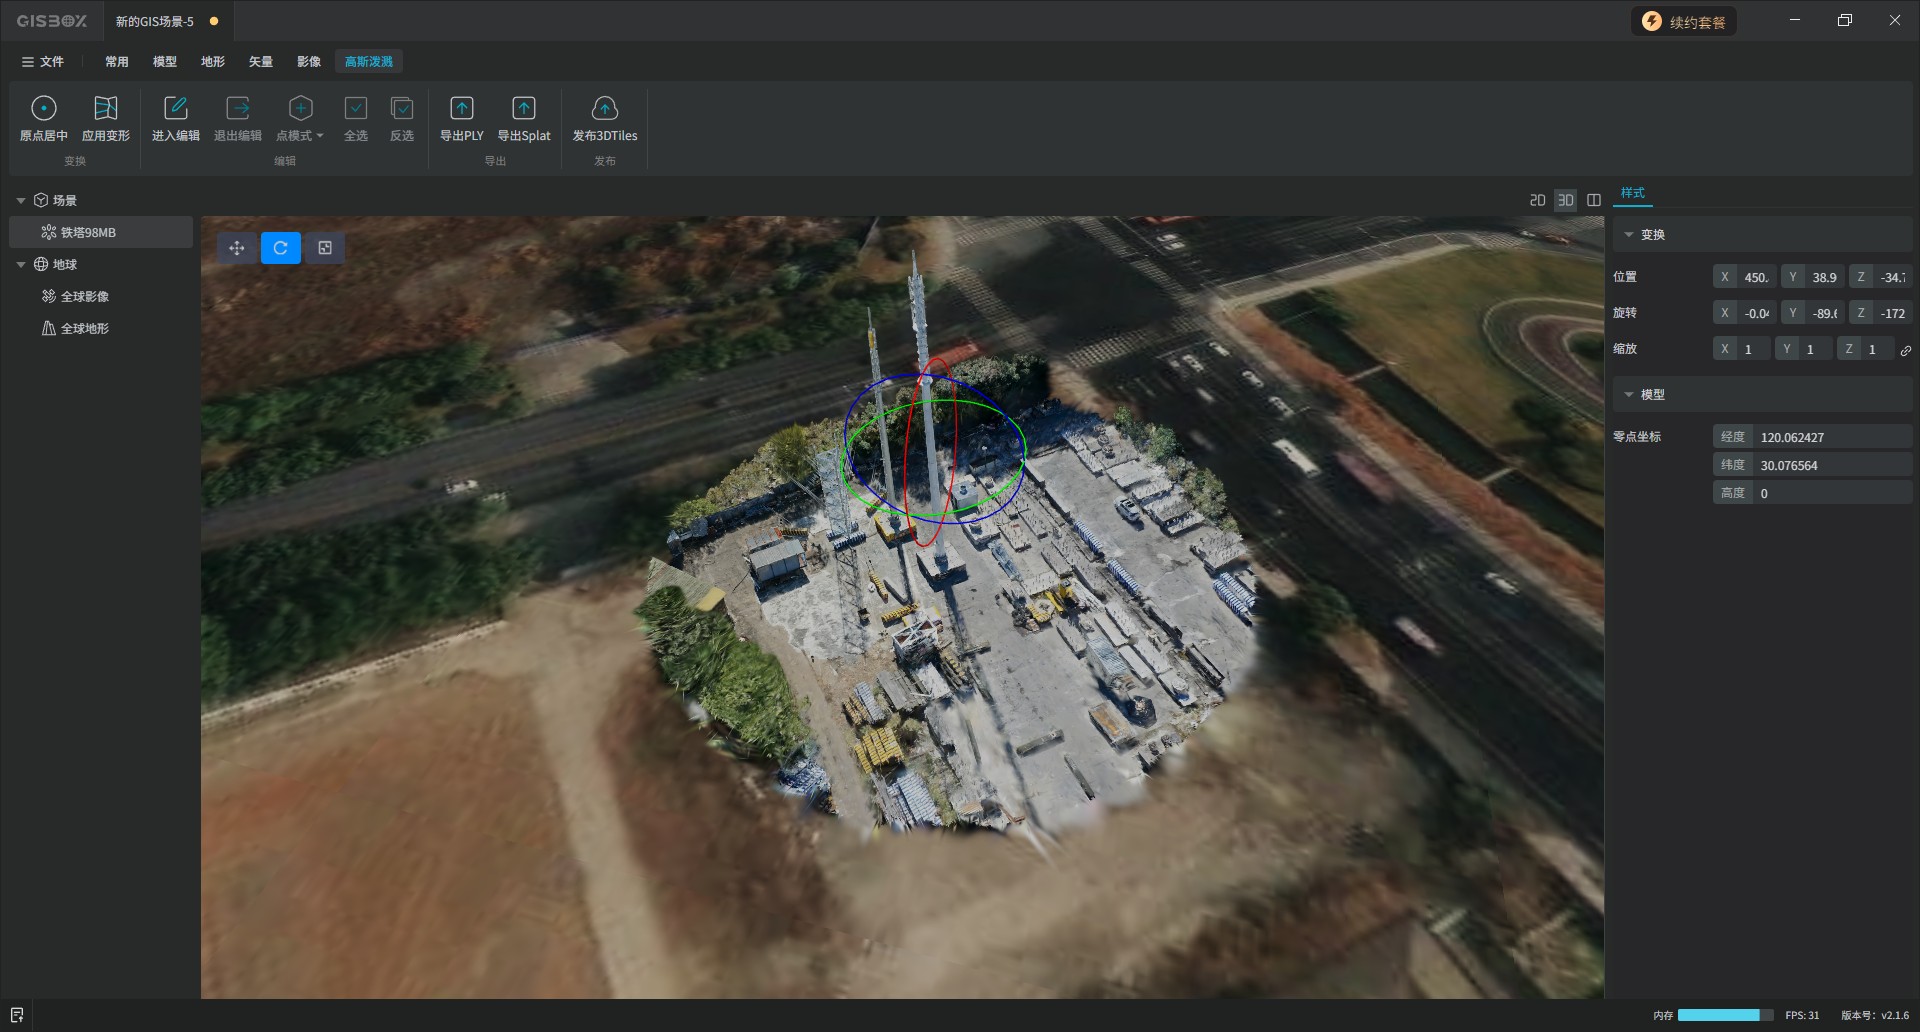This screenshot has width=1920, height=1032.
Task: Click the 续约套餐 renew plan button
Action: click(1684, 22)
